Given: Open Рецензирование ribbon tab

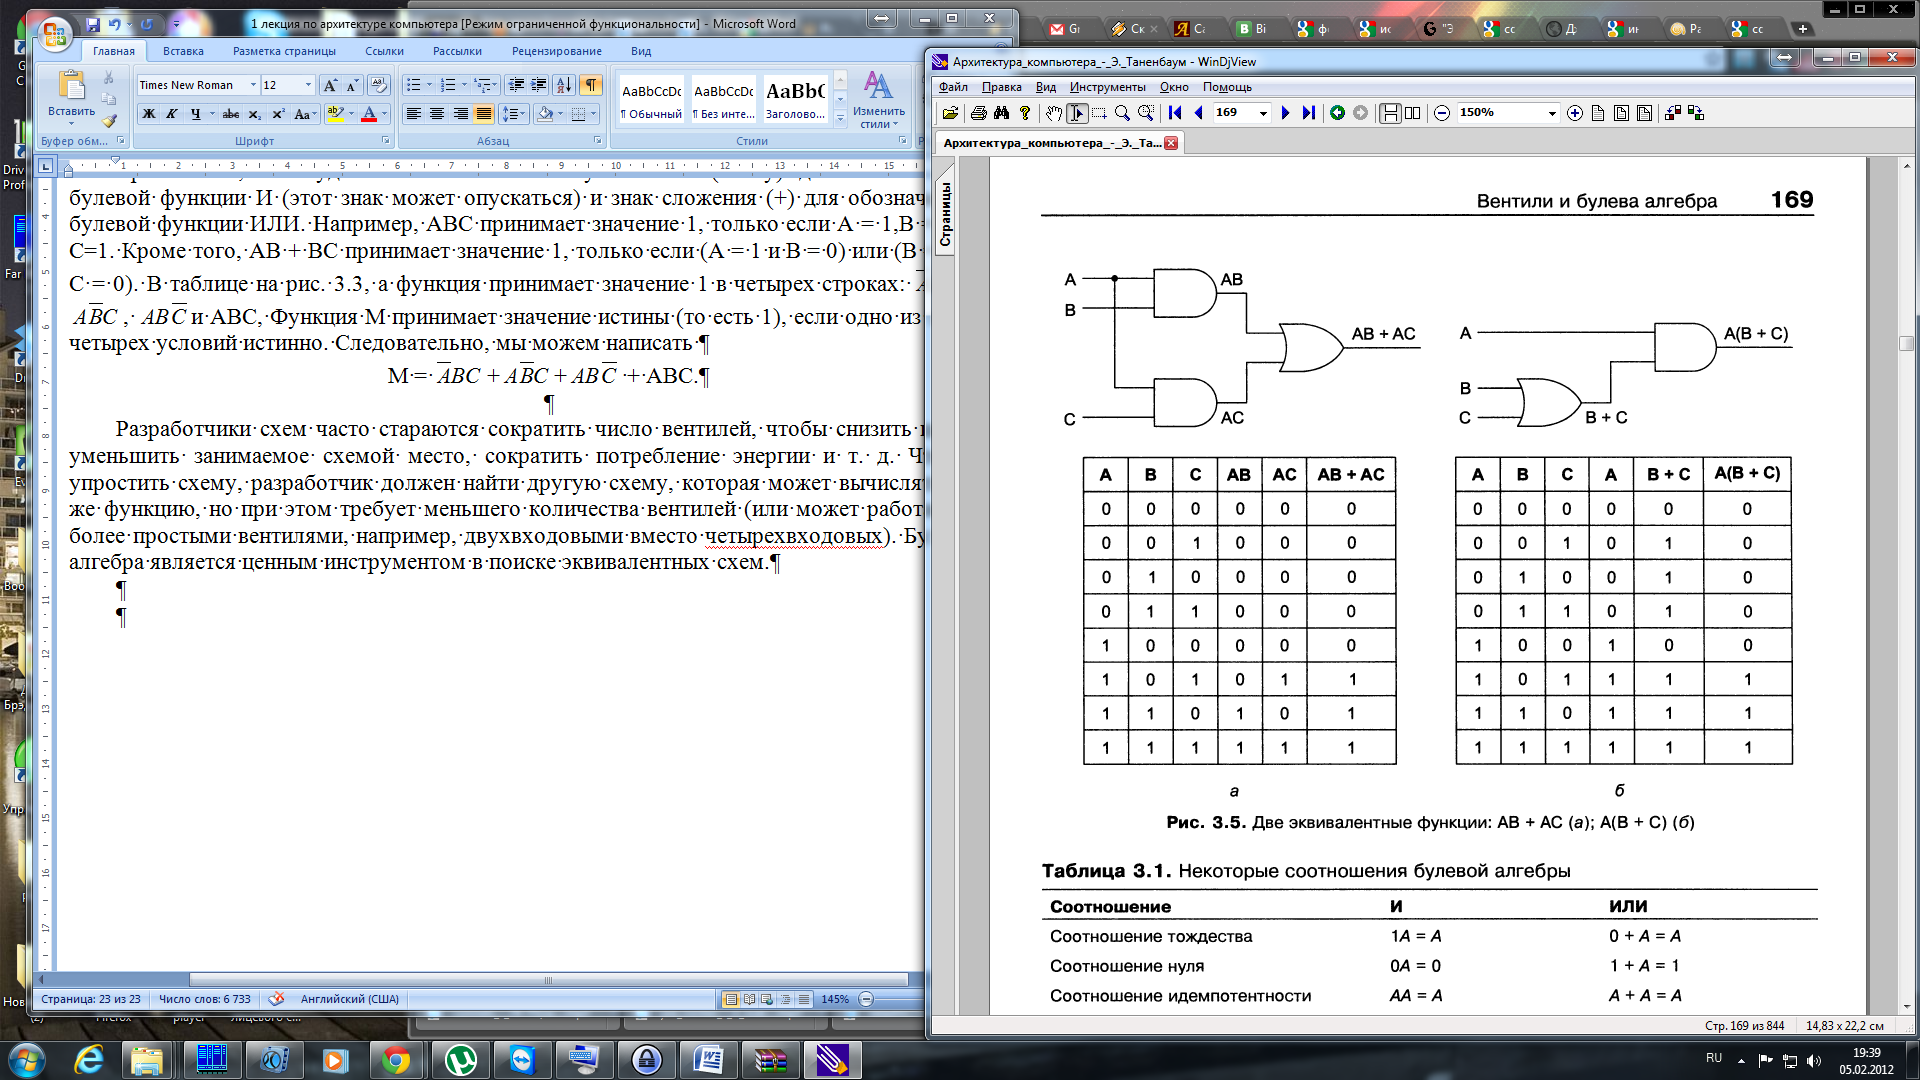Looking at the screenshot, I should (557, 51).
